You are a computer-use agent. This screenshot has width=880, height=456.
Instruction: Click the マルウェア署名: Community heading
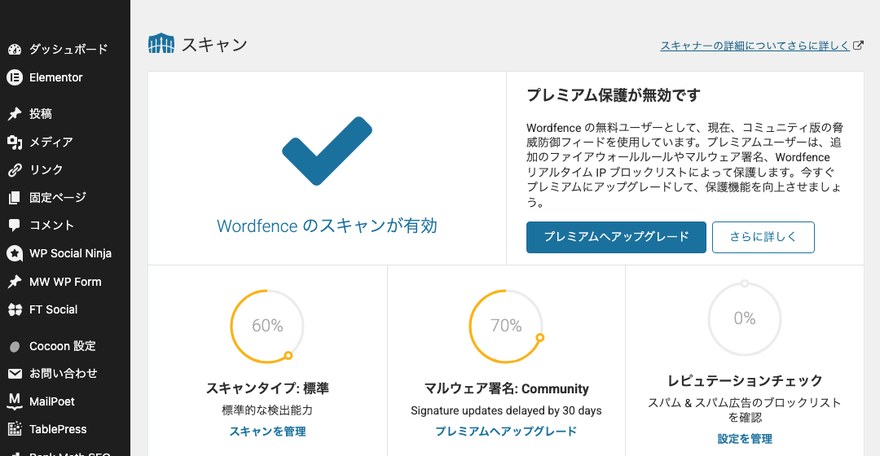[506, 388]
